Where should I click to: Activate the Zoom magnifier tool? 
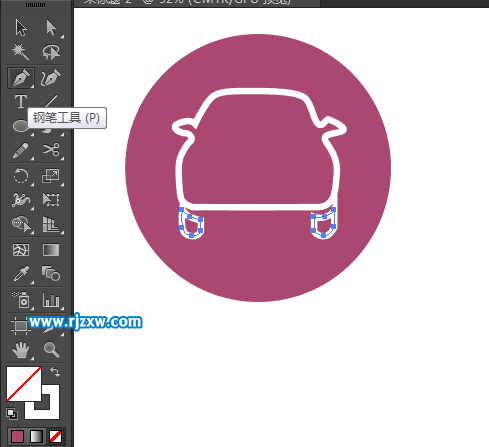click(51, 349)
